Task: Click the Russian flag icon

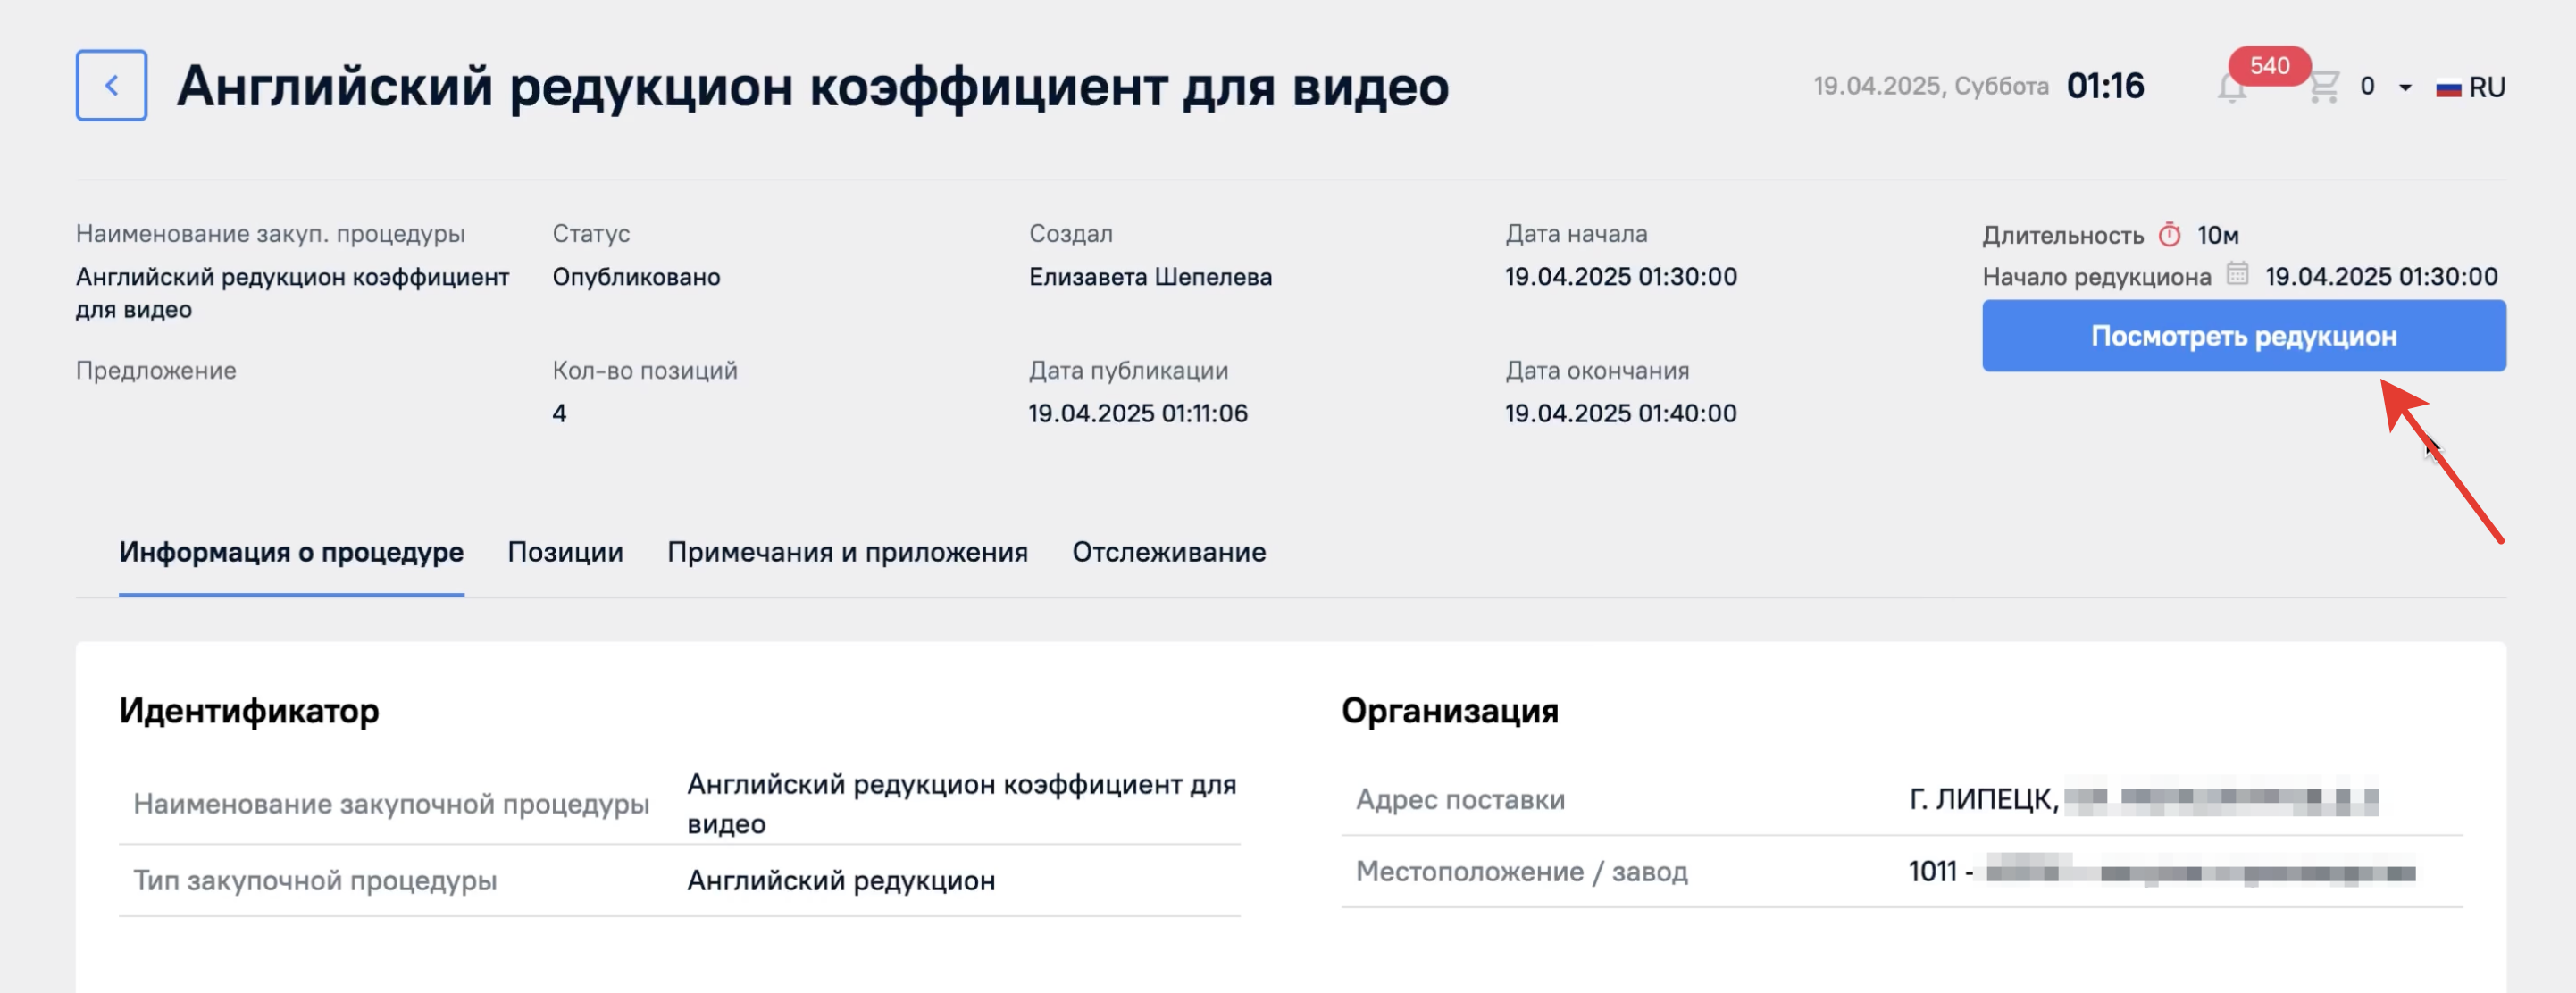Action: point(2448,88)
